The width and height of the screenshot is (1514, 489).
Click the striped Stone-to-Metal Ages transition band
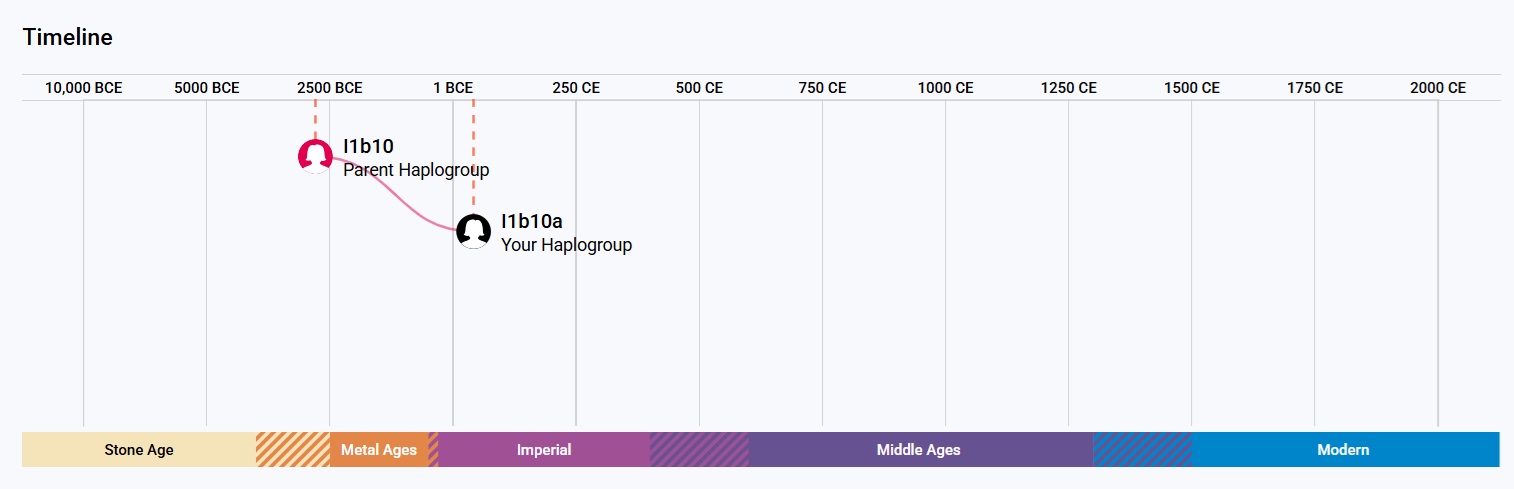coord(292,450)
